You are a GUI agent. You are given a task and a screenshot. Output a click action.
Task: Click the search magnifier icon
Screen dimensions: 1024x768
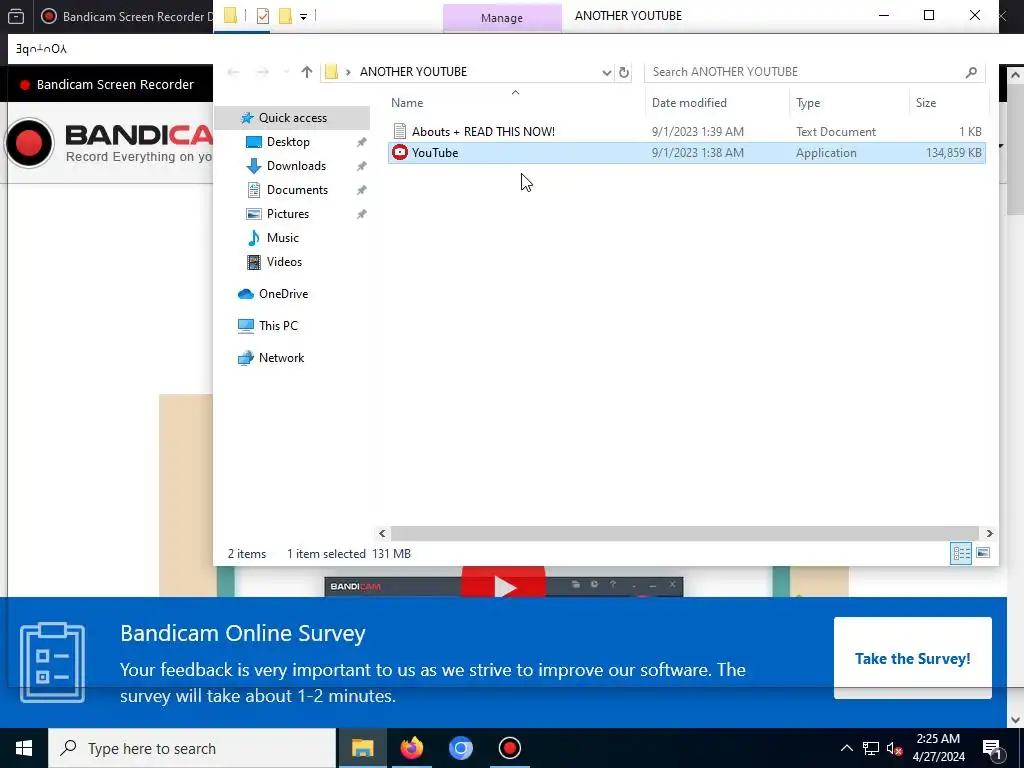pyautogui.click(x=971, y=72)
